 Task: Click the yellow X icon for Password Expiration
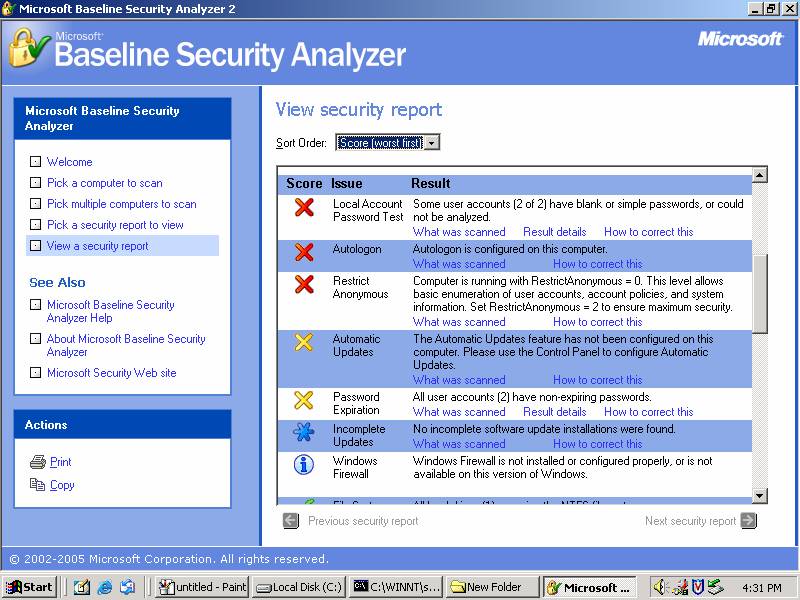[x=304, y=401]
